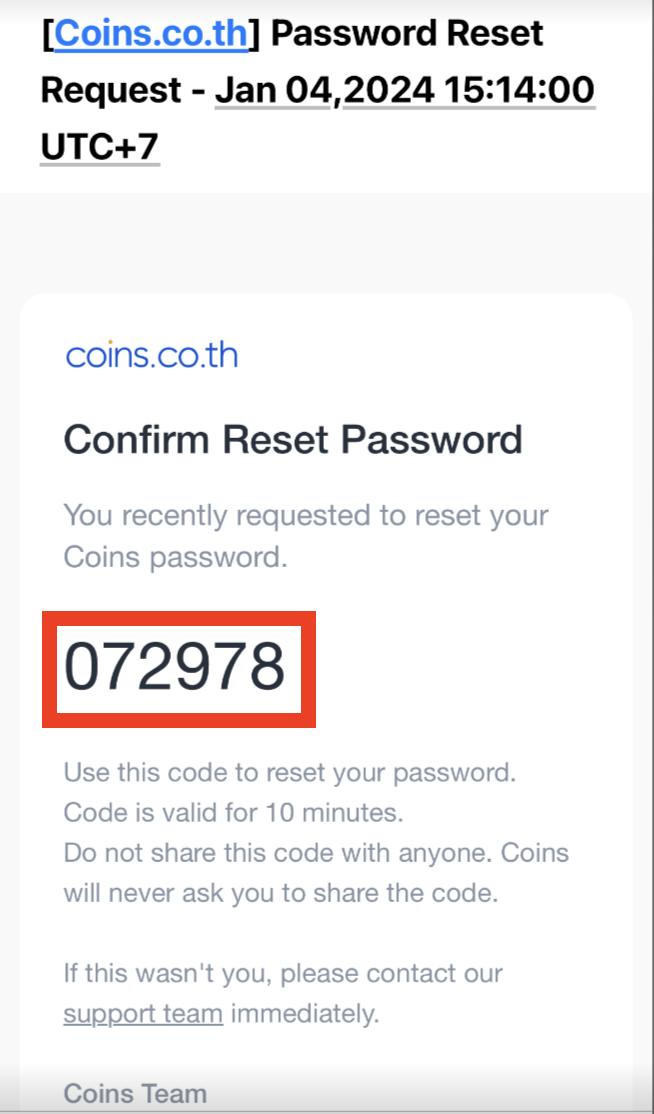Tap the 072978 reset code
The image size is (654, 1114).
(175, 668)
